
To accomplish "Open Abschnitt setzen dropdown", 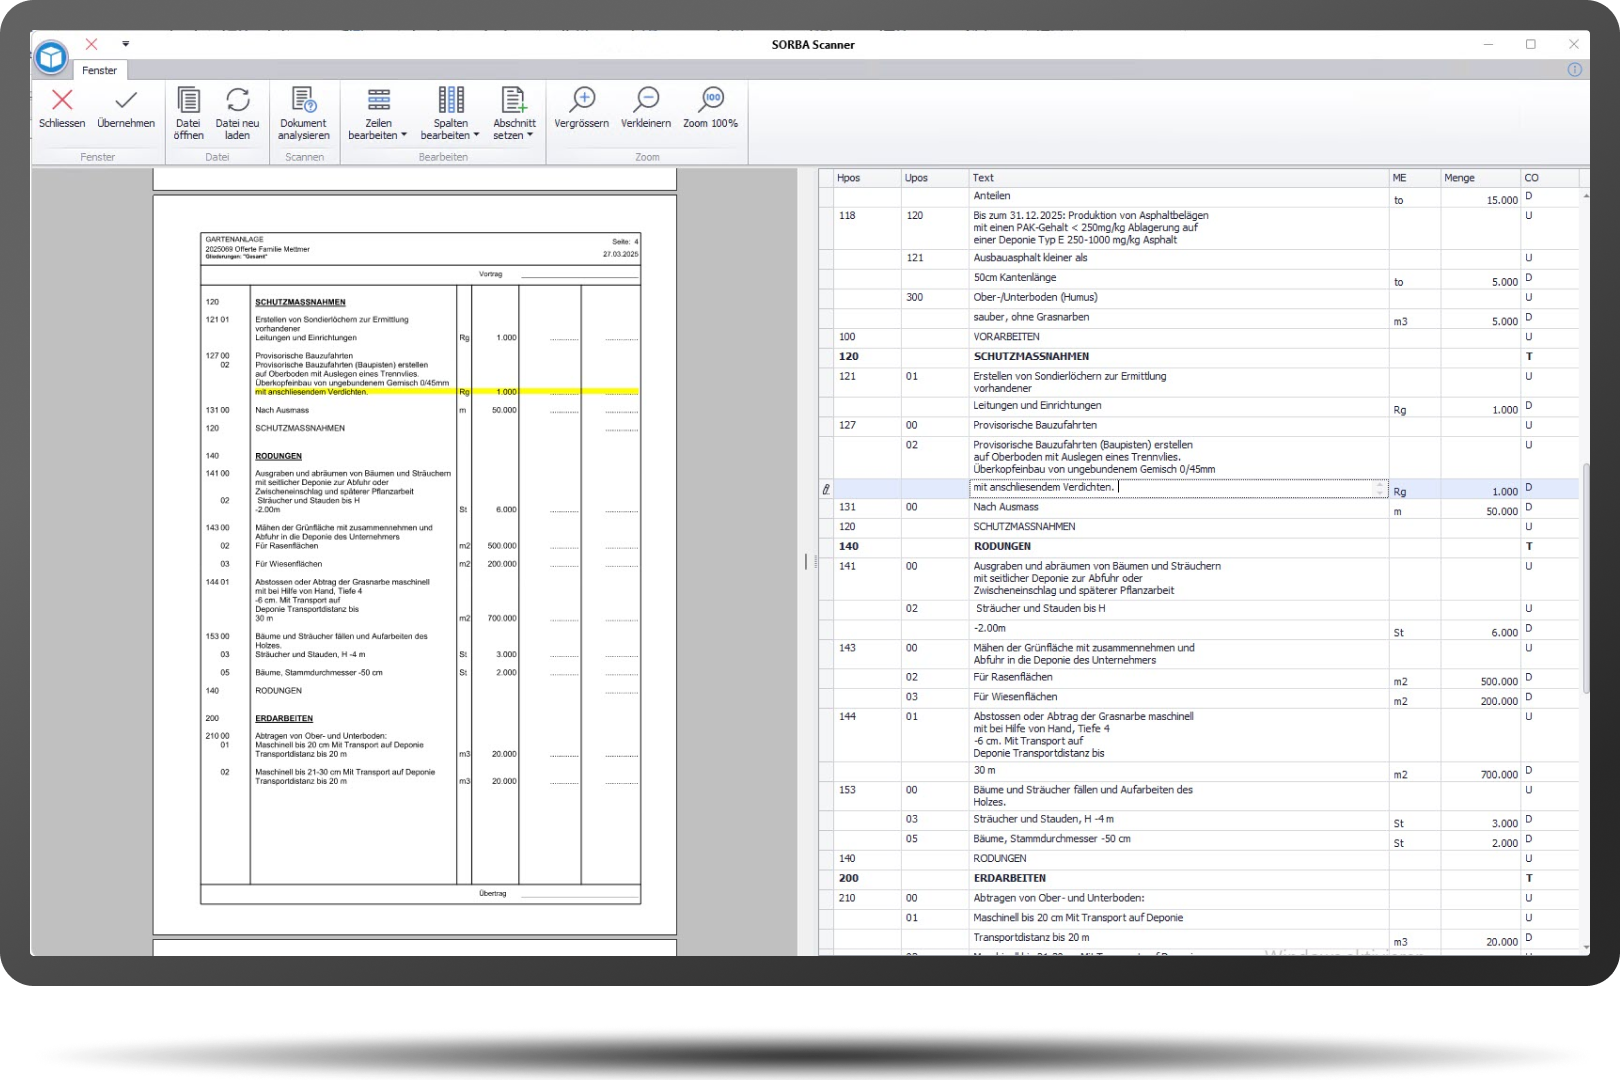I will click(514, 112).
